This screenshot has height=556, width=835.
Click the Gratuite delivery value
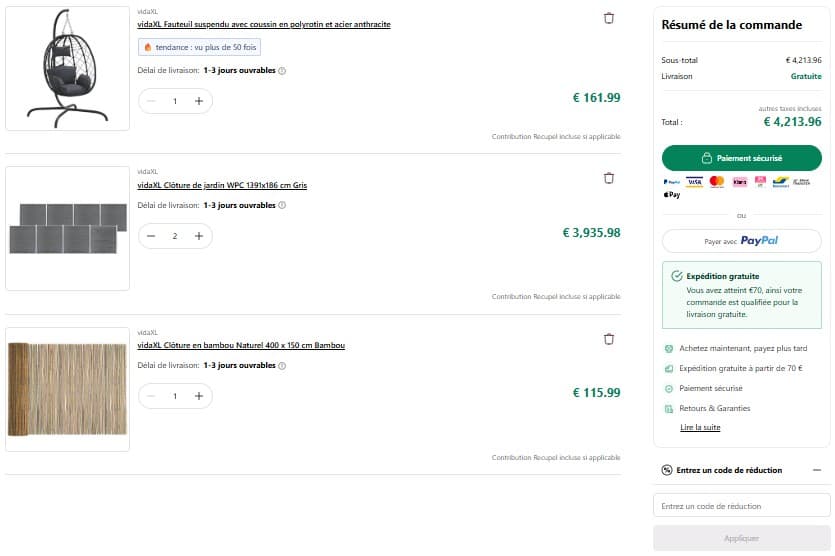806,76
